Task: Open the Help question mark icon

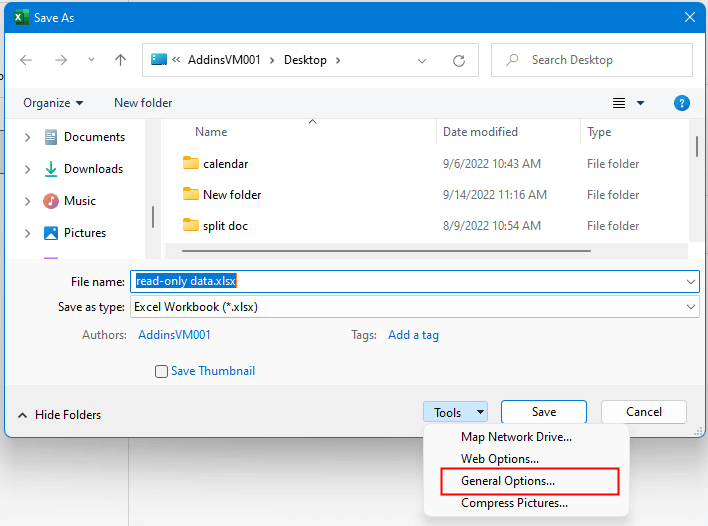Action: [682, 103]
